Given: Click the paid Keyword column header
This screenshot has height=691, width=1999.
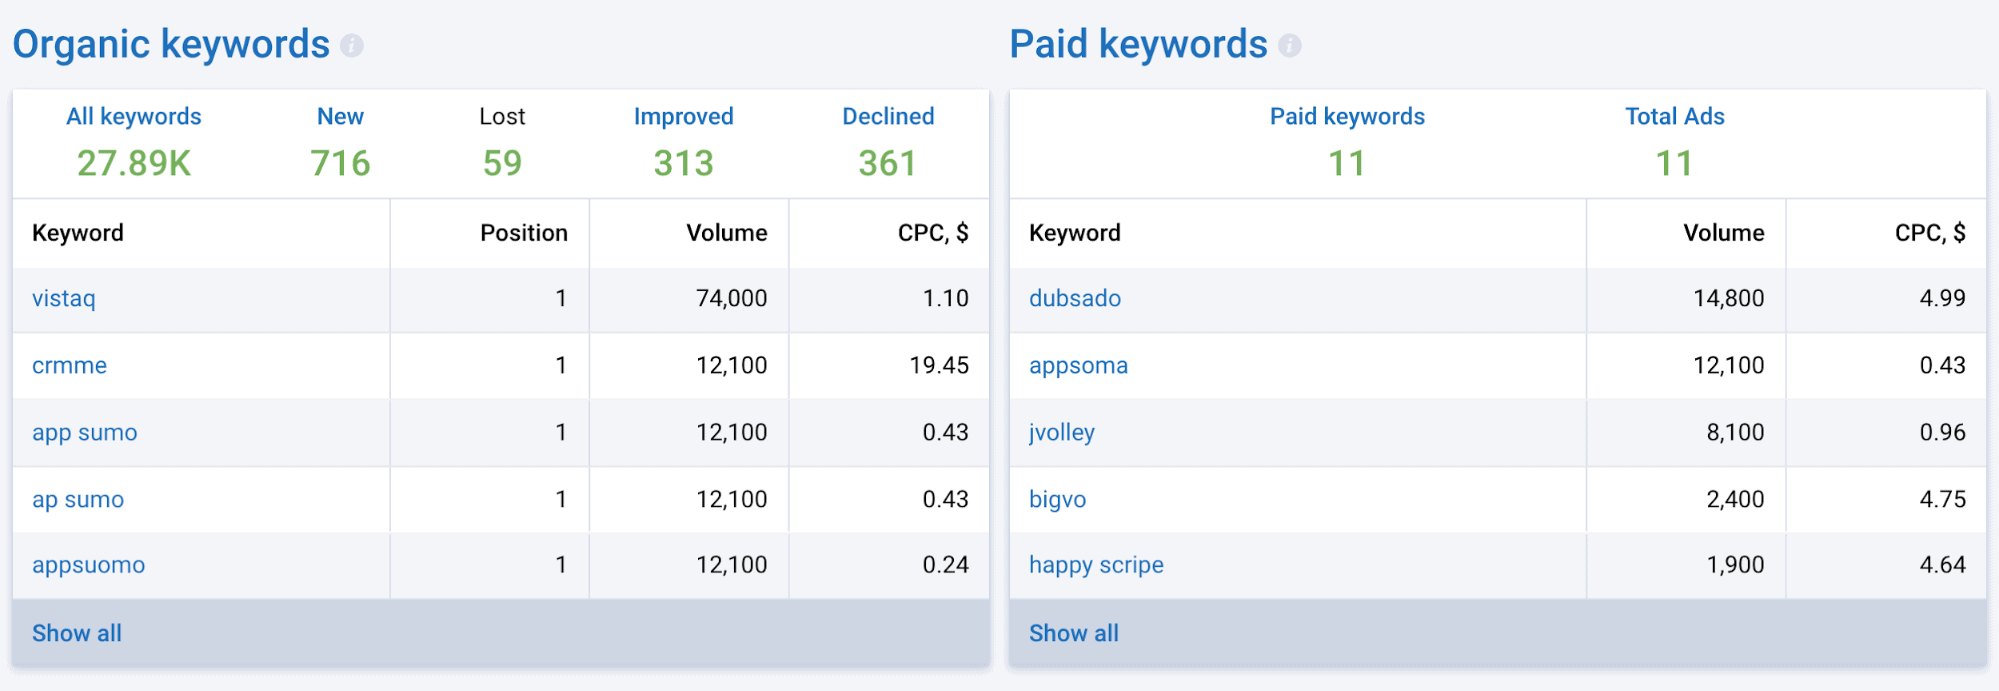Looking at the screenshot, I should point(1075,233).
